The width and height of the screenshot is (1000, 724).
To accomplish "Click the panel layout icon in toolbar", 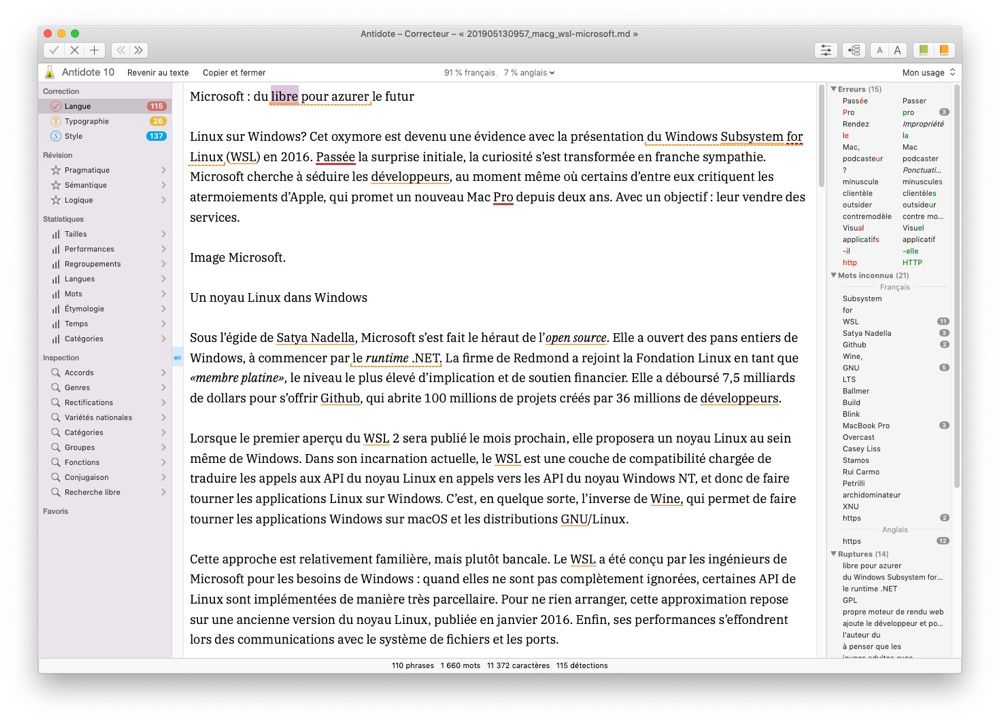I will (853, 50).
